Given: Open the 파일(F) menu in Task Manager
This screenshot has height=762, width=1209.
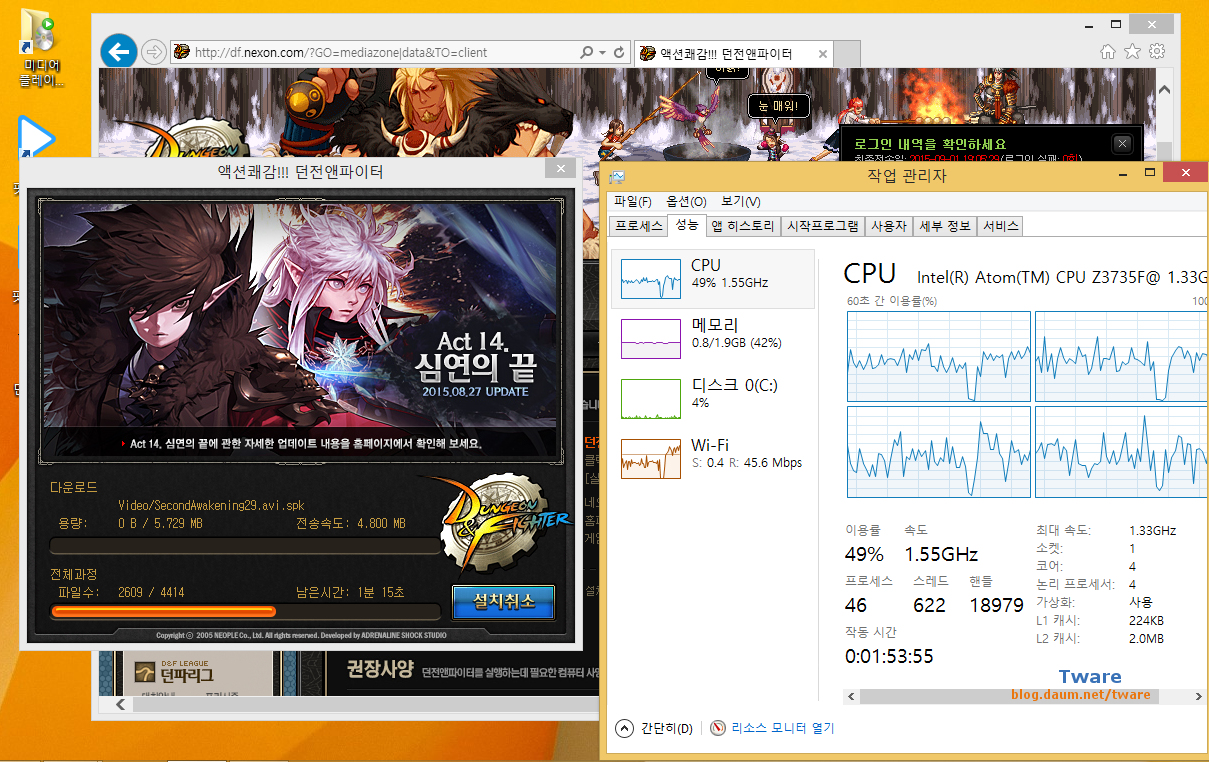Looking at the screenshot, I should (633, 202).
